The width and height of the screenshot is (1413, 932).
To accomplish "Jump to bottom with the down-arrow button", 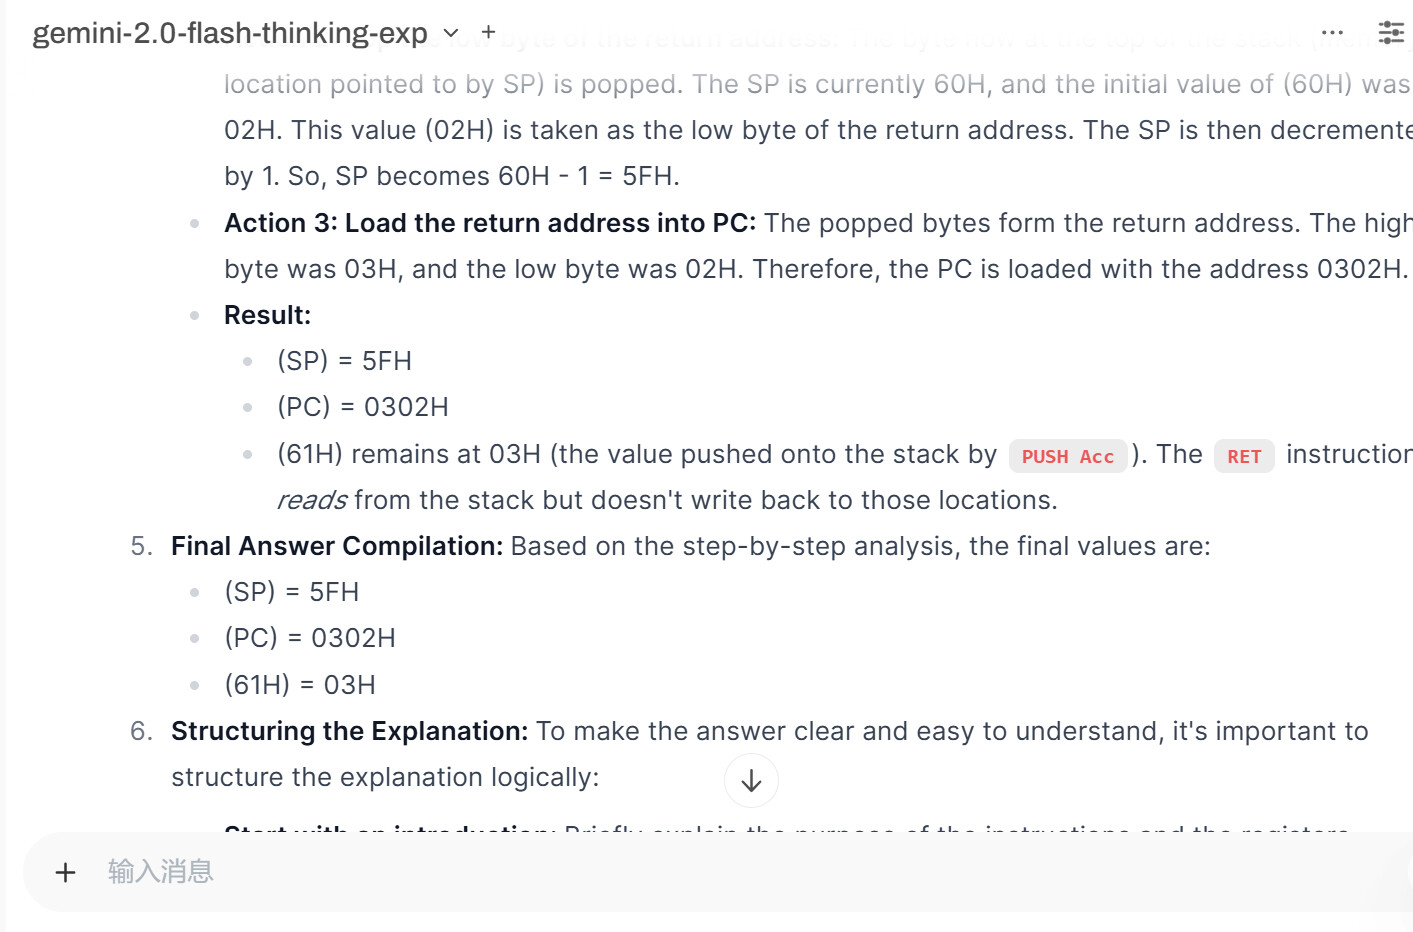I will [x=751, y=781].
